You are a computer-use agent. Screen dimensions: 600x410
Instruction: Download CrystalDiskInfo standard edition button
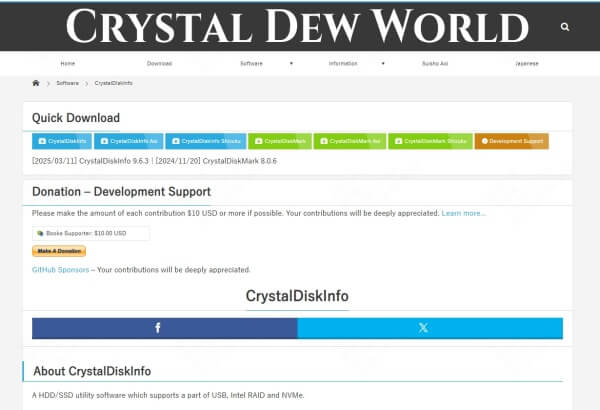pos(62,141)
